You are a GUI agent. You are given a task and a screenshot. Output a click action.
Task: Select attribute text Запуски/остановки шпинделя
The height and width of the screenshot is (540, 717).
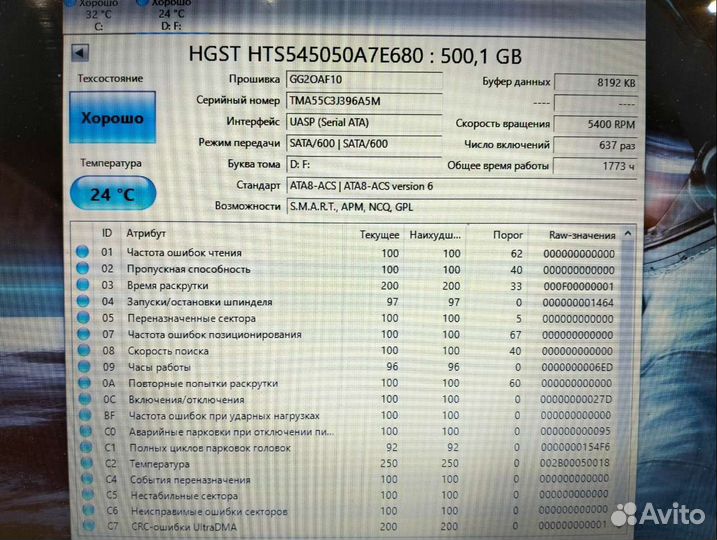point(200,302)
